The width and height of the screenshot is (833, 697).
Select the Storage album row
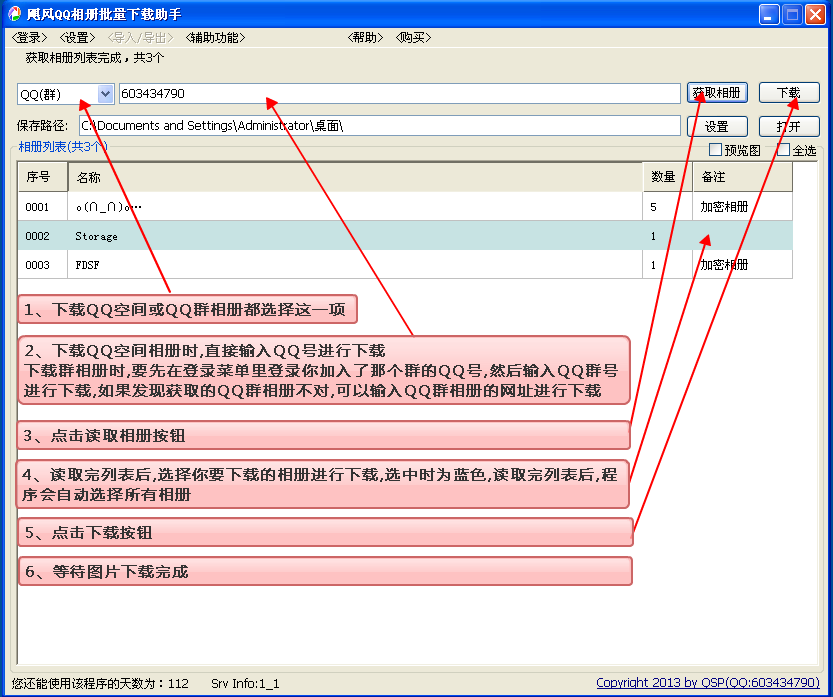(405, 236)
